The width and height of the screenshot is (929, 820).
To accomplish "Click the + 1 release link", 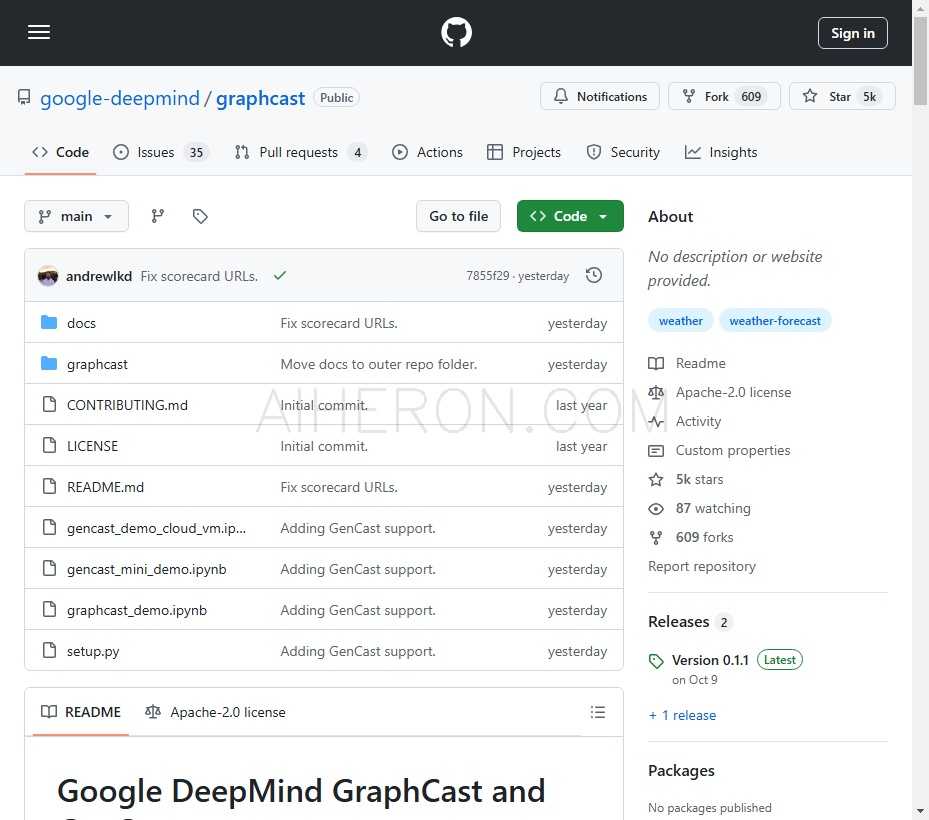I will click(x=683, y=715).
